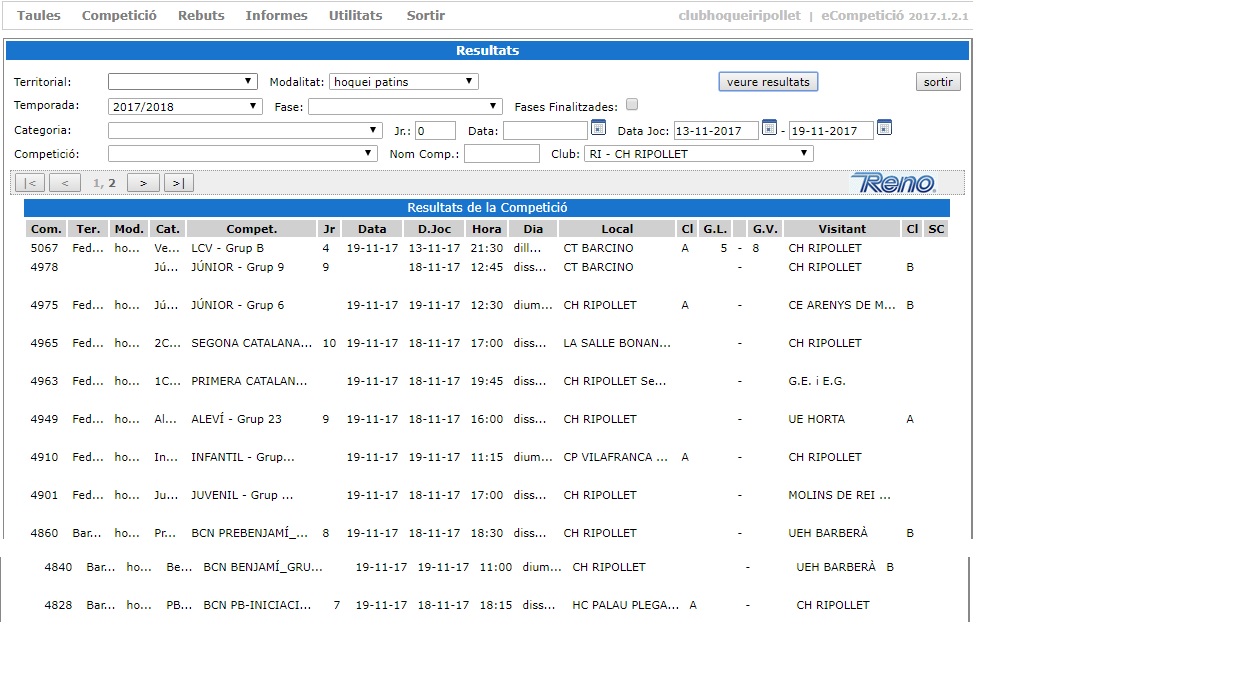
Task: Click the start date field 13-11-2017
Action: (716, 130)
